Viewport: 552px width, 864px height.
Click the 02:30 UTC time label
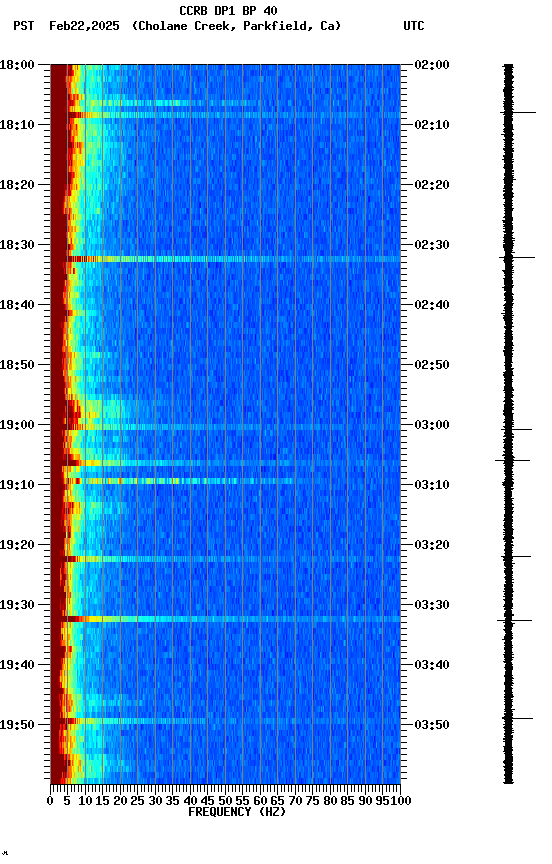tap(432, 245)
